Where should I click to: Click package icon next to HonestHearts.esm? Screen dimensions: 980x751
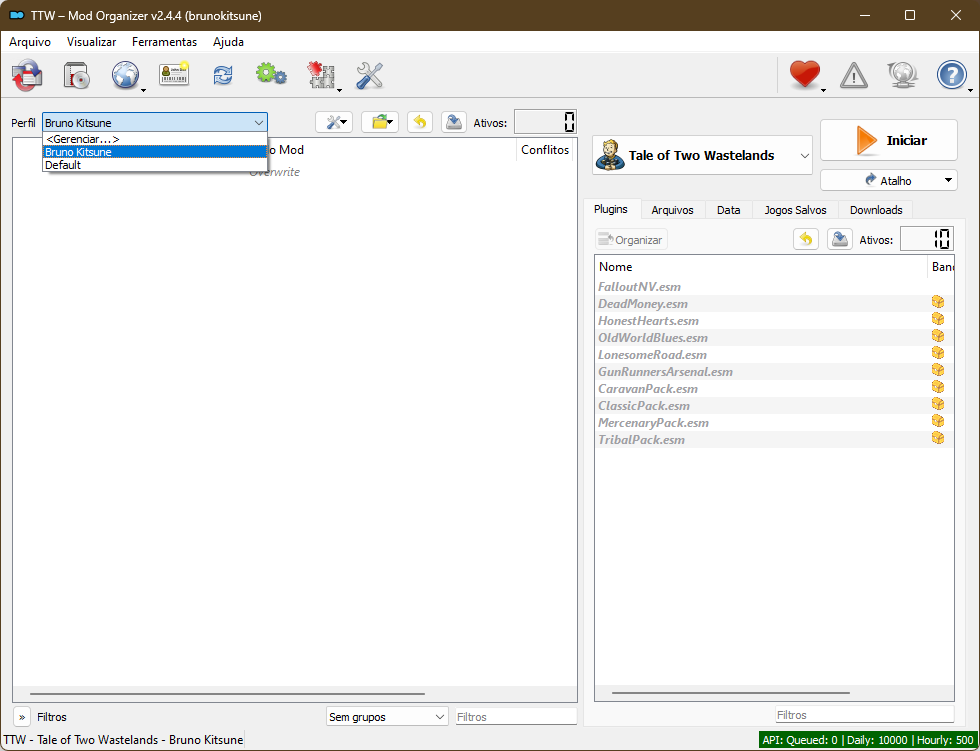click(938, 319)
